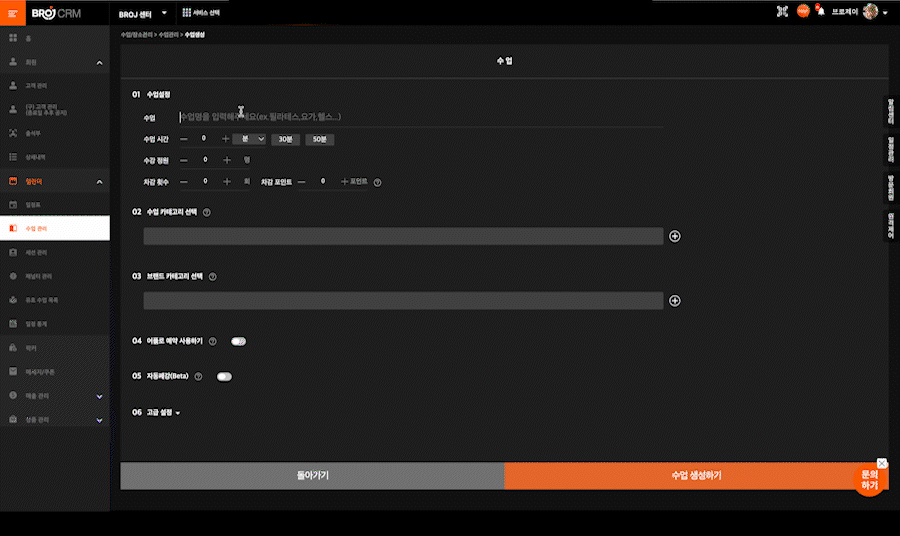
Task: Click the 수업관리 breadcrumb link
Action: (x=168, y=35)
